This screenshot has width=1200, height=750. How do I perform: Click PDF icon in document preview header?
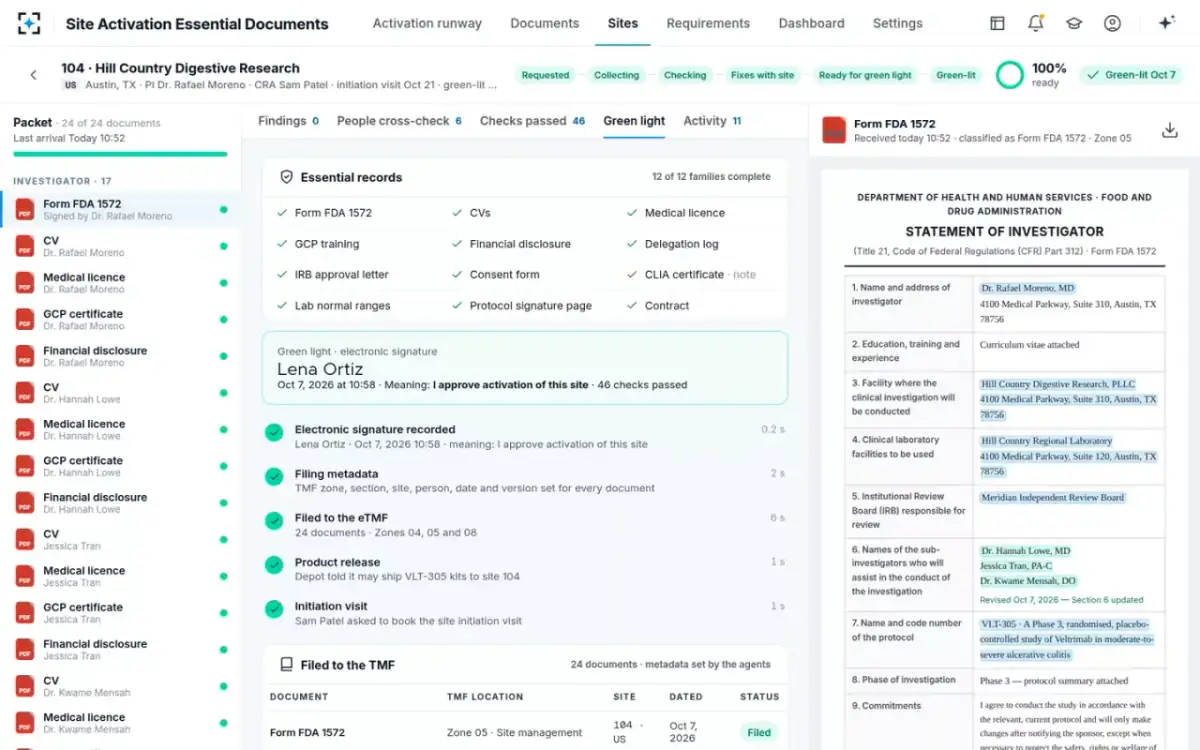pos(834,130)
